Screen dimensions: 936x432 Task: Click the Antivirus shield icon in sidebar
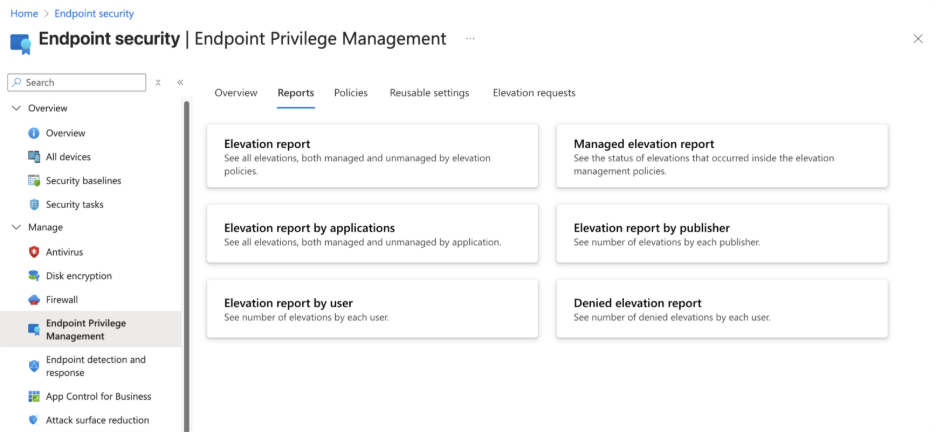(x=34, y=252)
